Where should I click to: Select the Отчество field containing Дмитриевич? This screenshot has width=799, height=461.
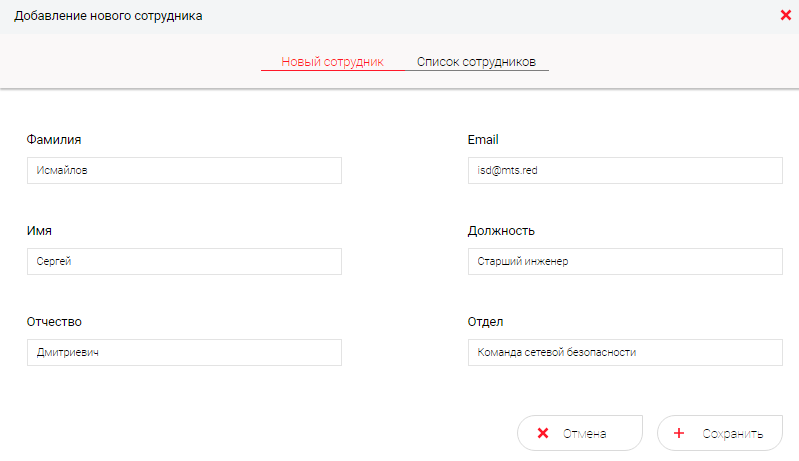pos(184,353)
